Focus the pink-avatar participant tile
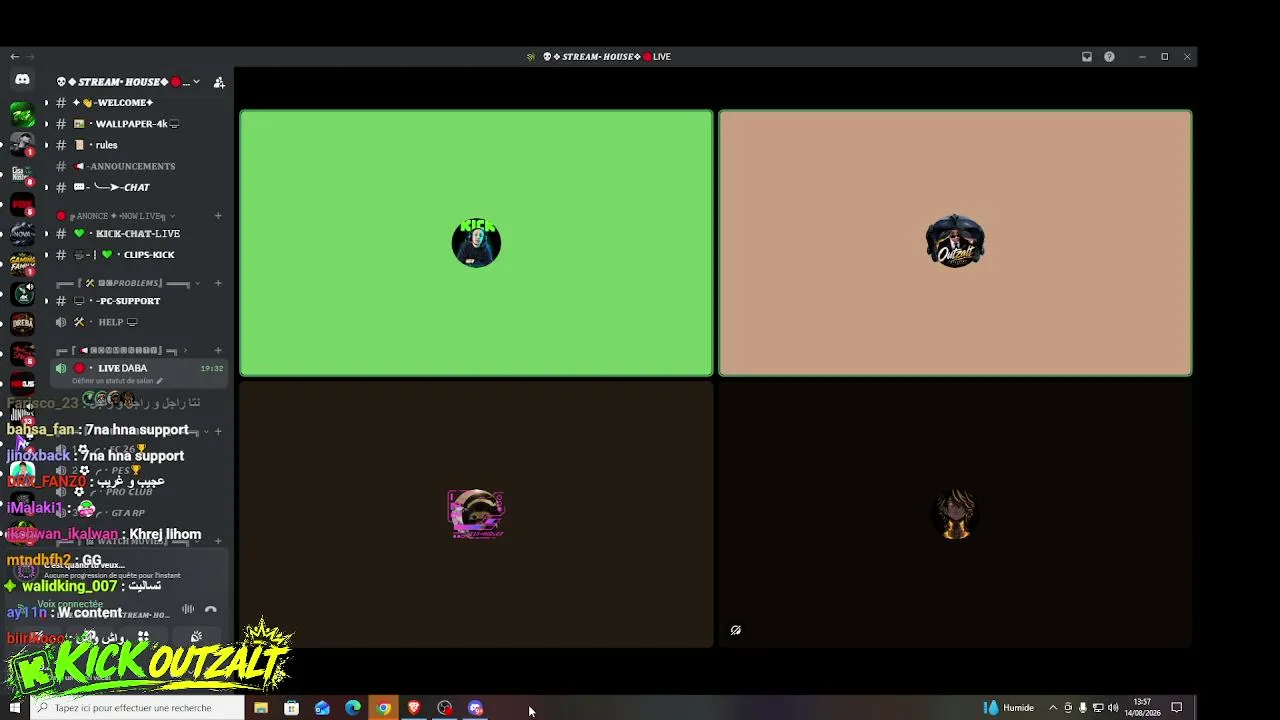 pyautogui.click(x=476, y=514)
